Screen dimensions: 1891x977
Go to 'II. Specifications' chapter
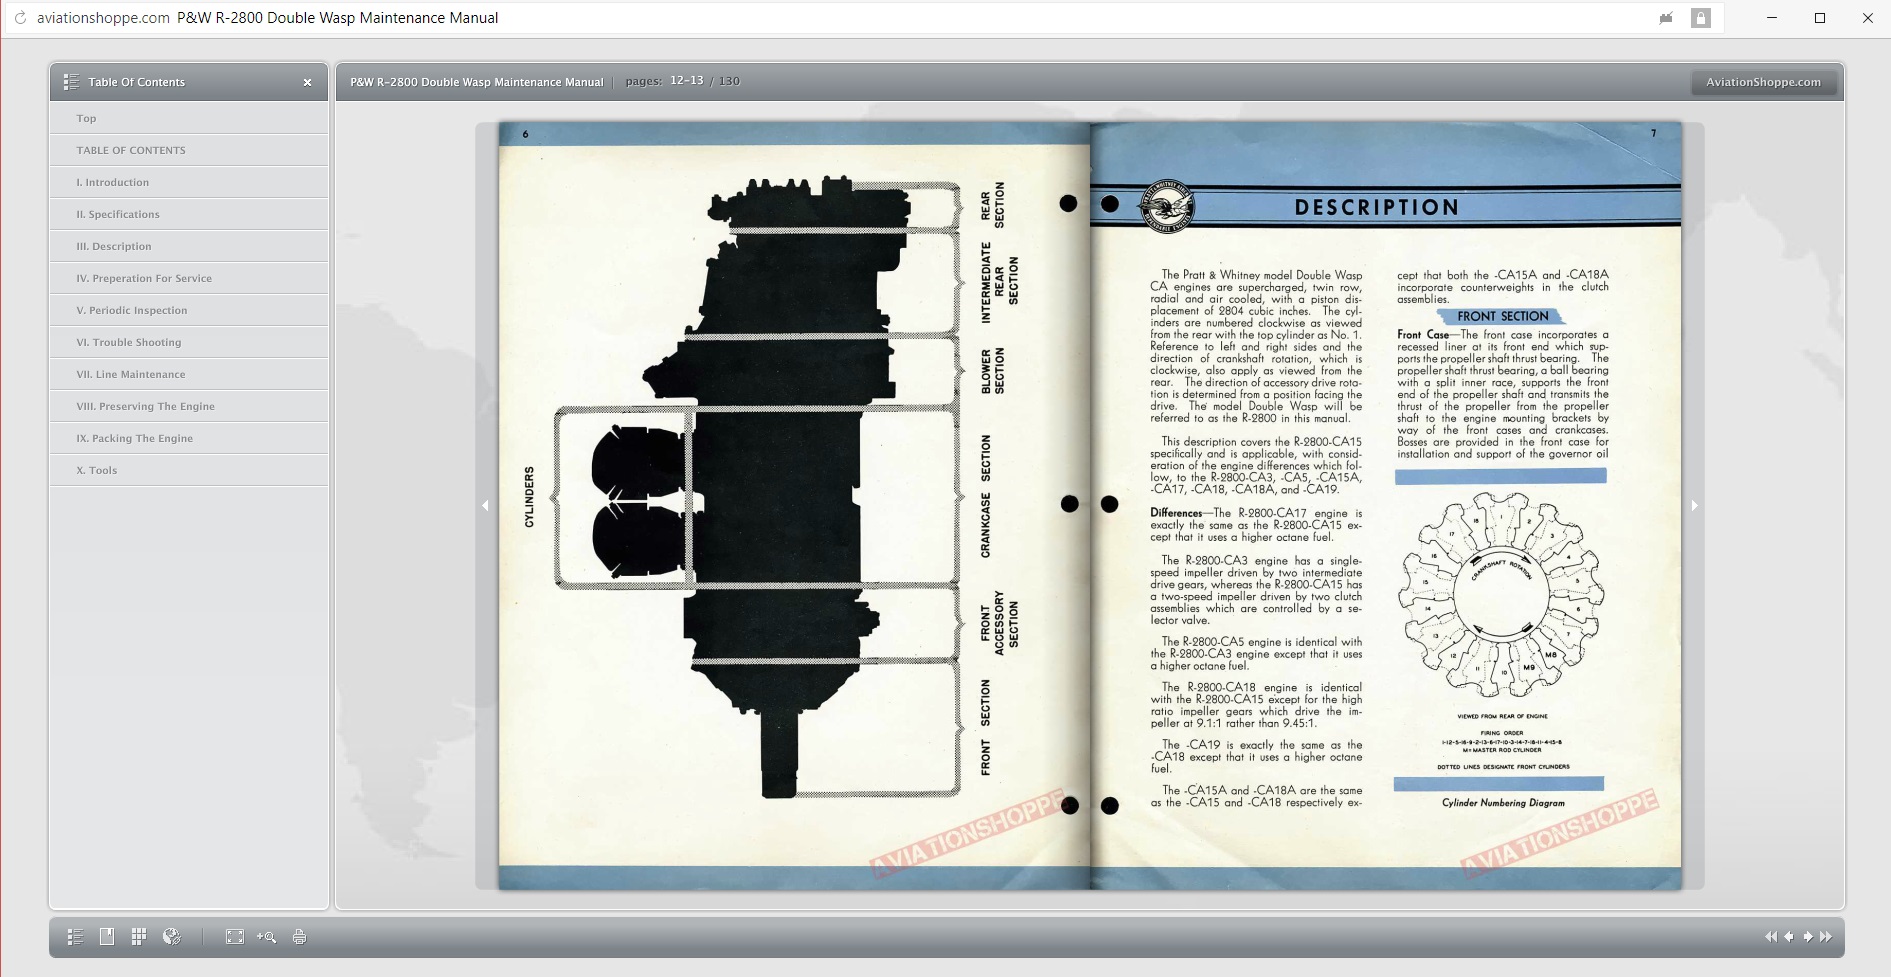coord(189,214)
